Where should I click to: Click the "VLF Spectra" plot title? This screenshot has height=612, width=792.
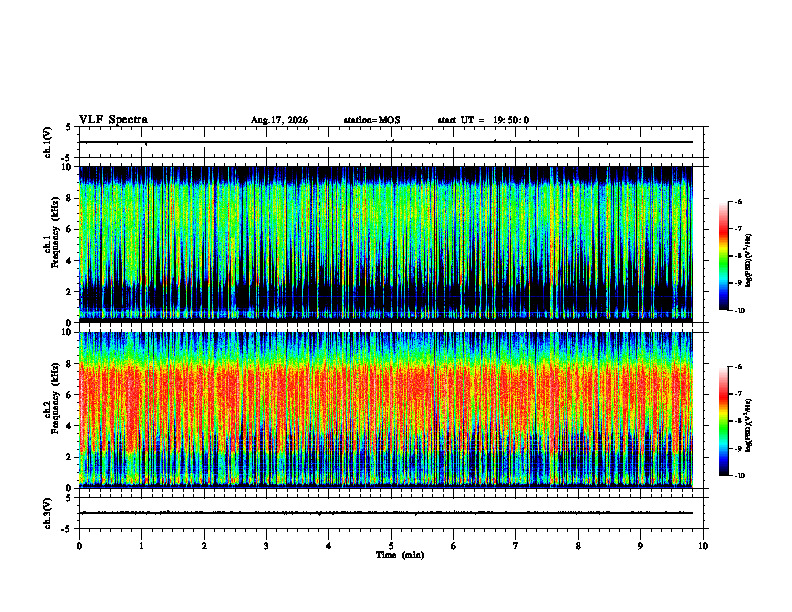[x=113, y=120]
